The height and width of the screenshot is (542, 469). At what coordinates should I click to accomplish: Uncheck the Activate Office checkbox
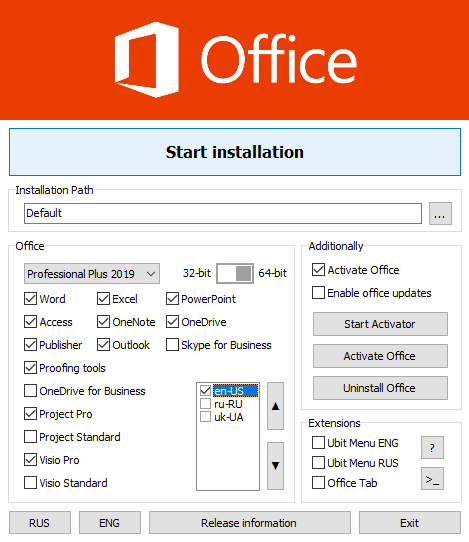(x=318, y=270)
